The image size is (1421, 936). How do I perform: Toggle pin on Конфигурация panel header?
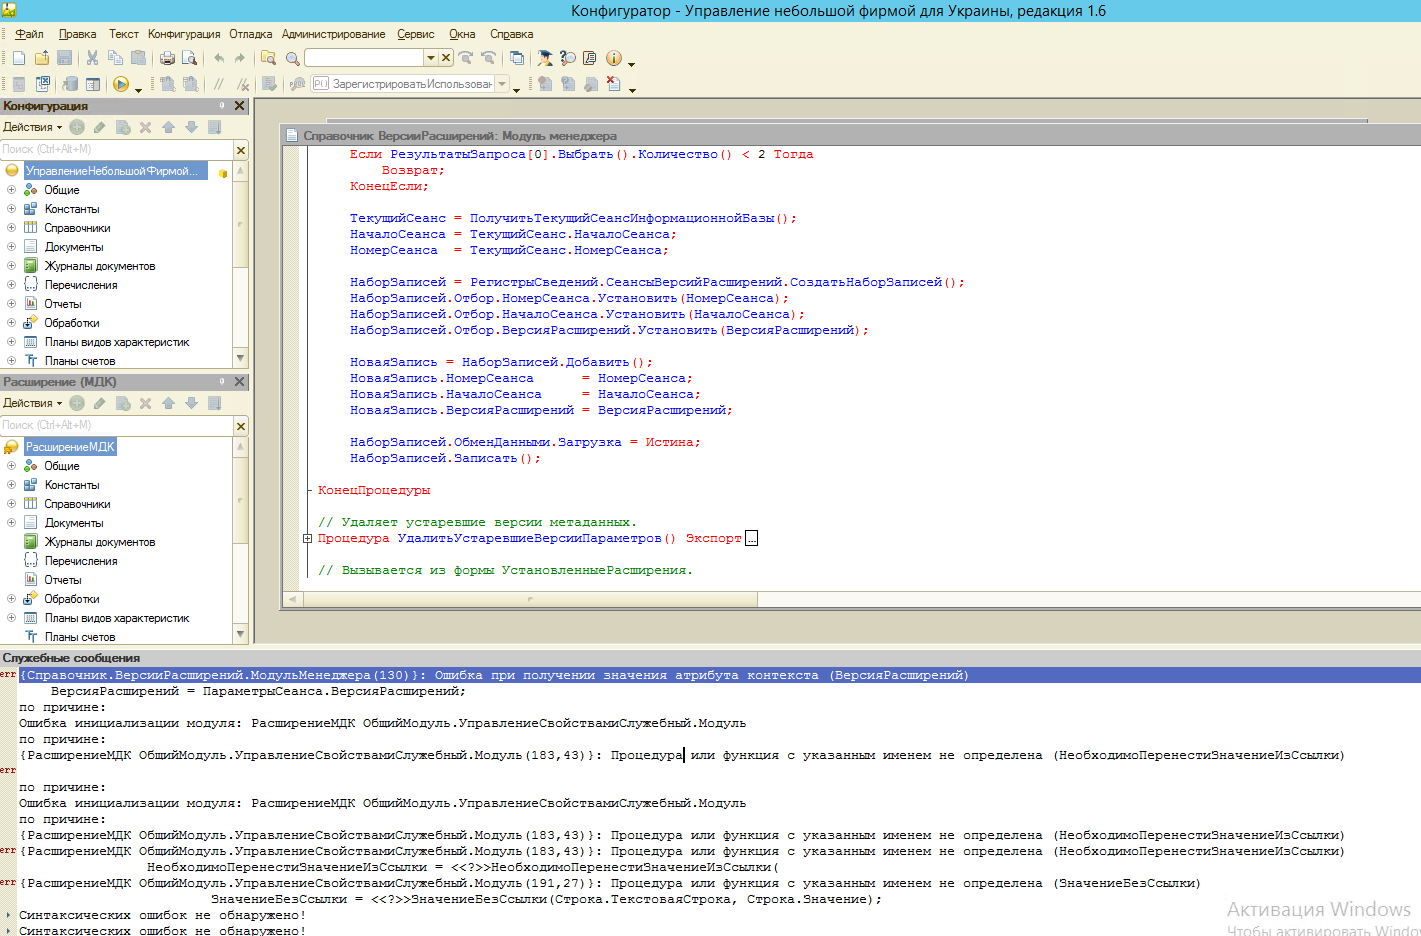222,106
